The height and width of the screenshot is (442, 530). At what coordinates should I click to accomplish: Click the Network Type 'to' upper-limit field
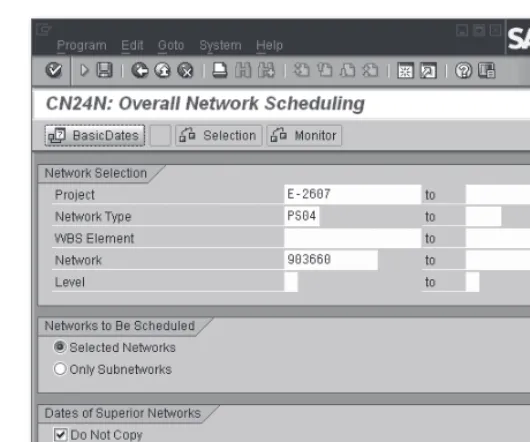[483, 216]
